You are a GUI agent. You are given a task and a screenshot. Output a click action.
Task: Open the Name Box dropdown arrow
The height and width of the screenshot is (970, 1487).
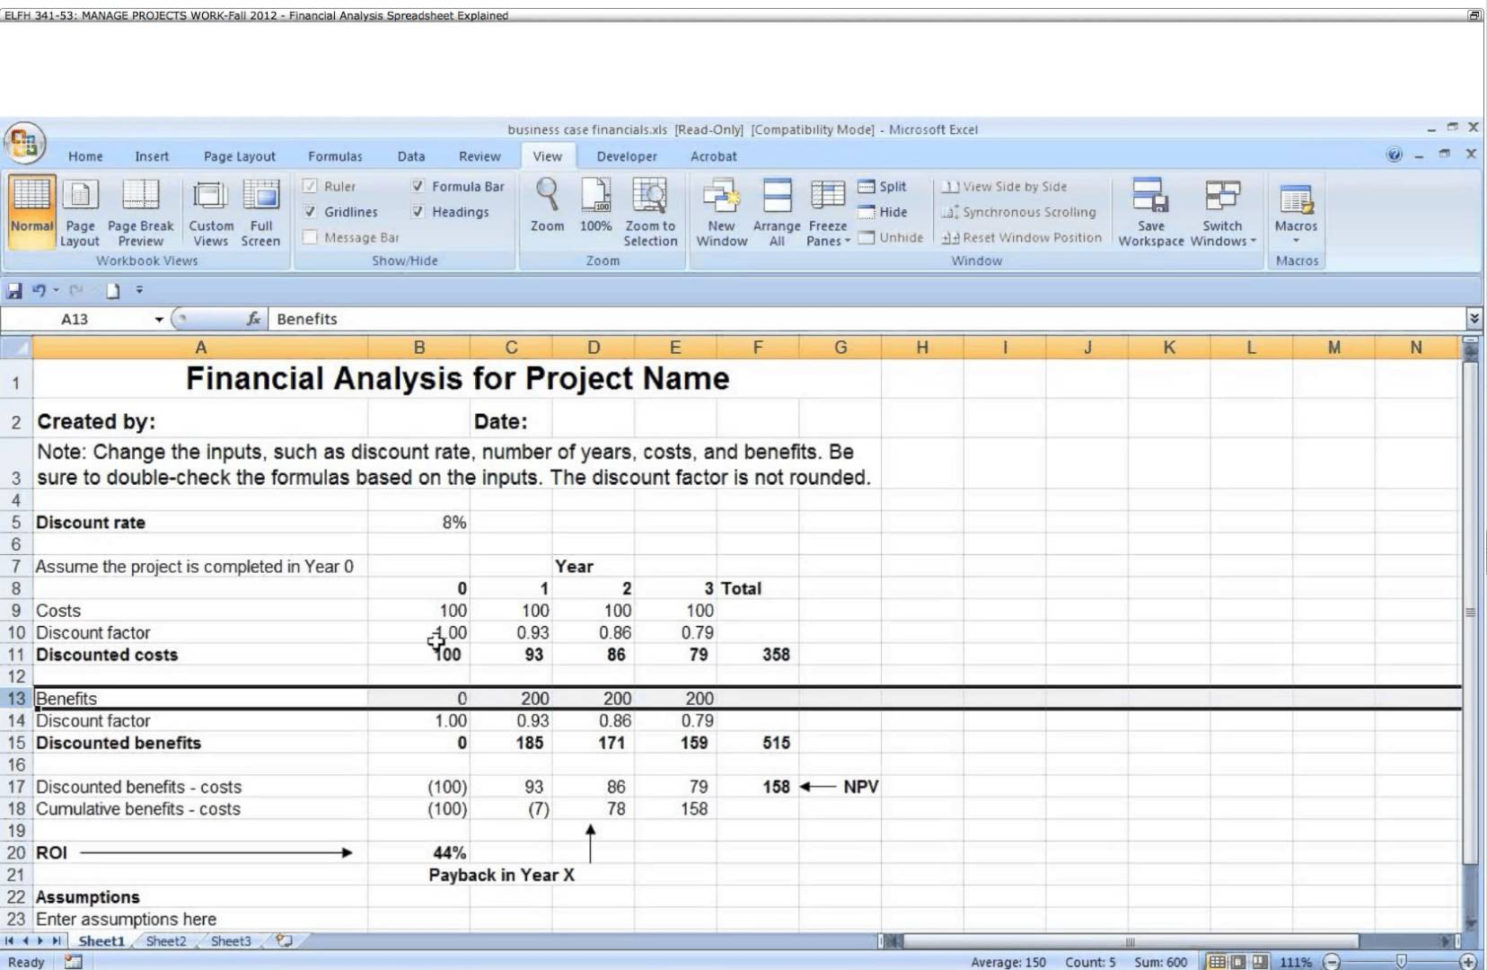pyautogui.click(x=157, y=319)
